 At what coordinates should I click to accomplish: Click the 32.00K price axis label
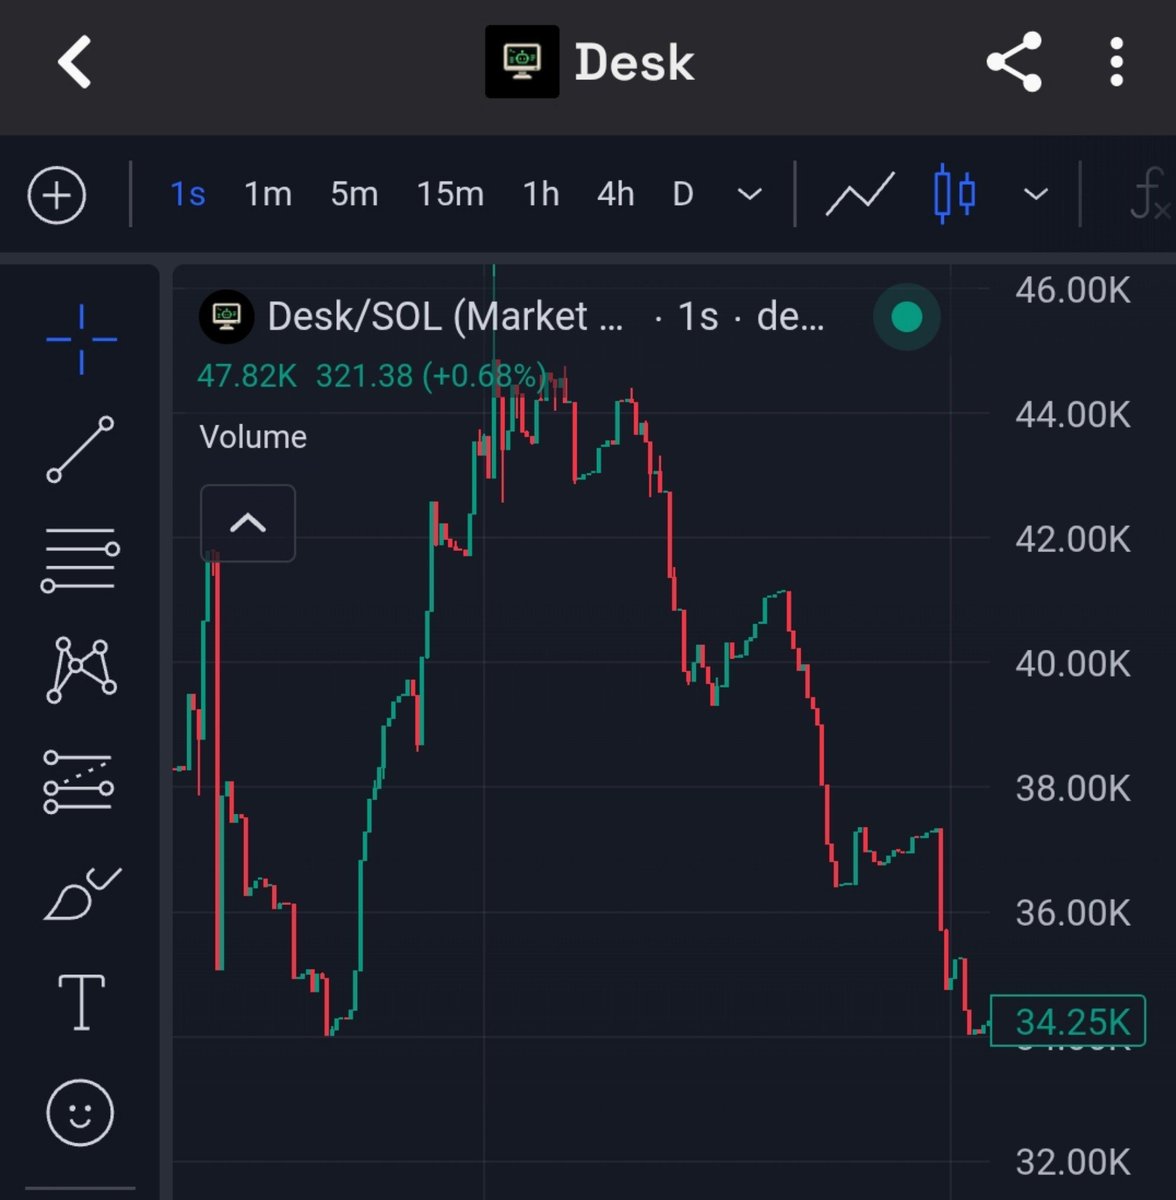click(x=1073, y=1162)
